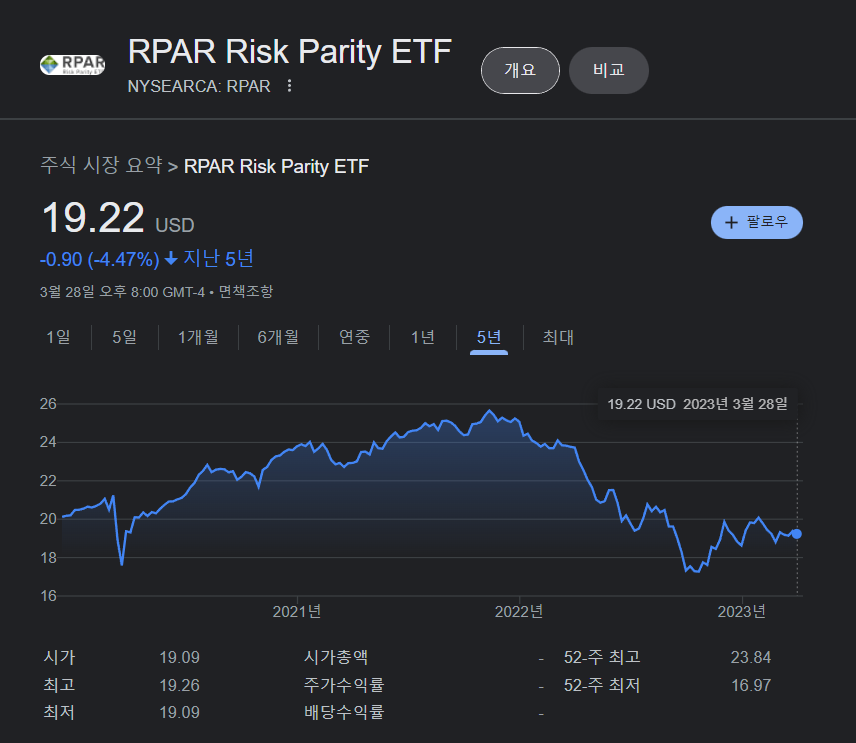856x743 pixels.
Task: Open the 비교 compare button
Action: (x=608, y=70)
